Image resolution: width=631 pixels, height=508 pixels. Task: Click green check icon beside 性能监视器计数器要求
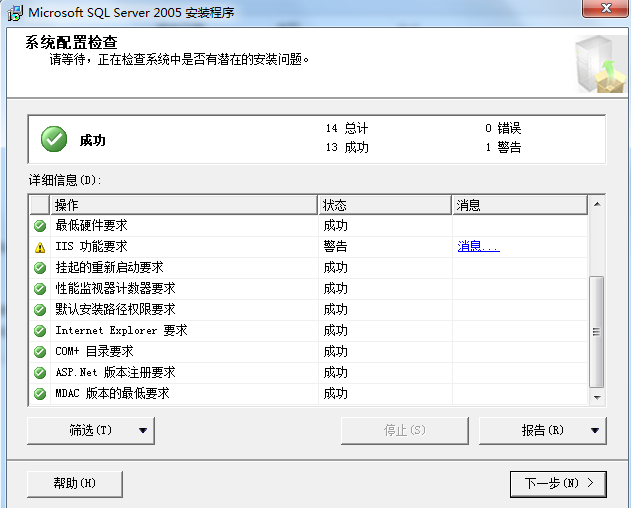(x=40, y=289)
